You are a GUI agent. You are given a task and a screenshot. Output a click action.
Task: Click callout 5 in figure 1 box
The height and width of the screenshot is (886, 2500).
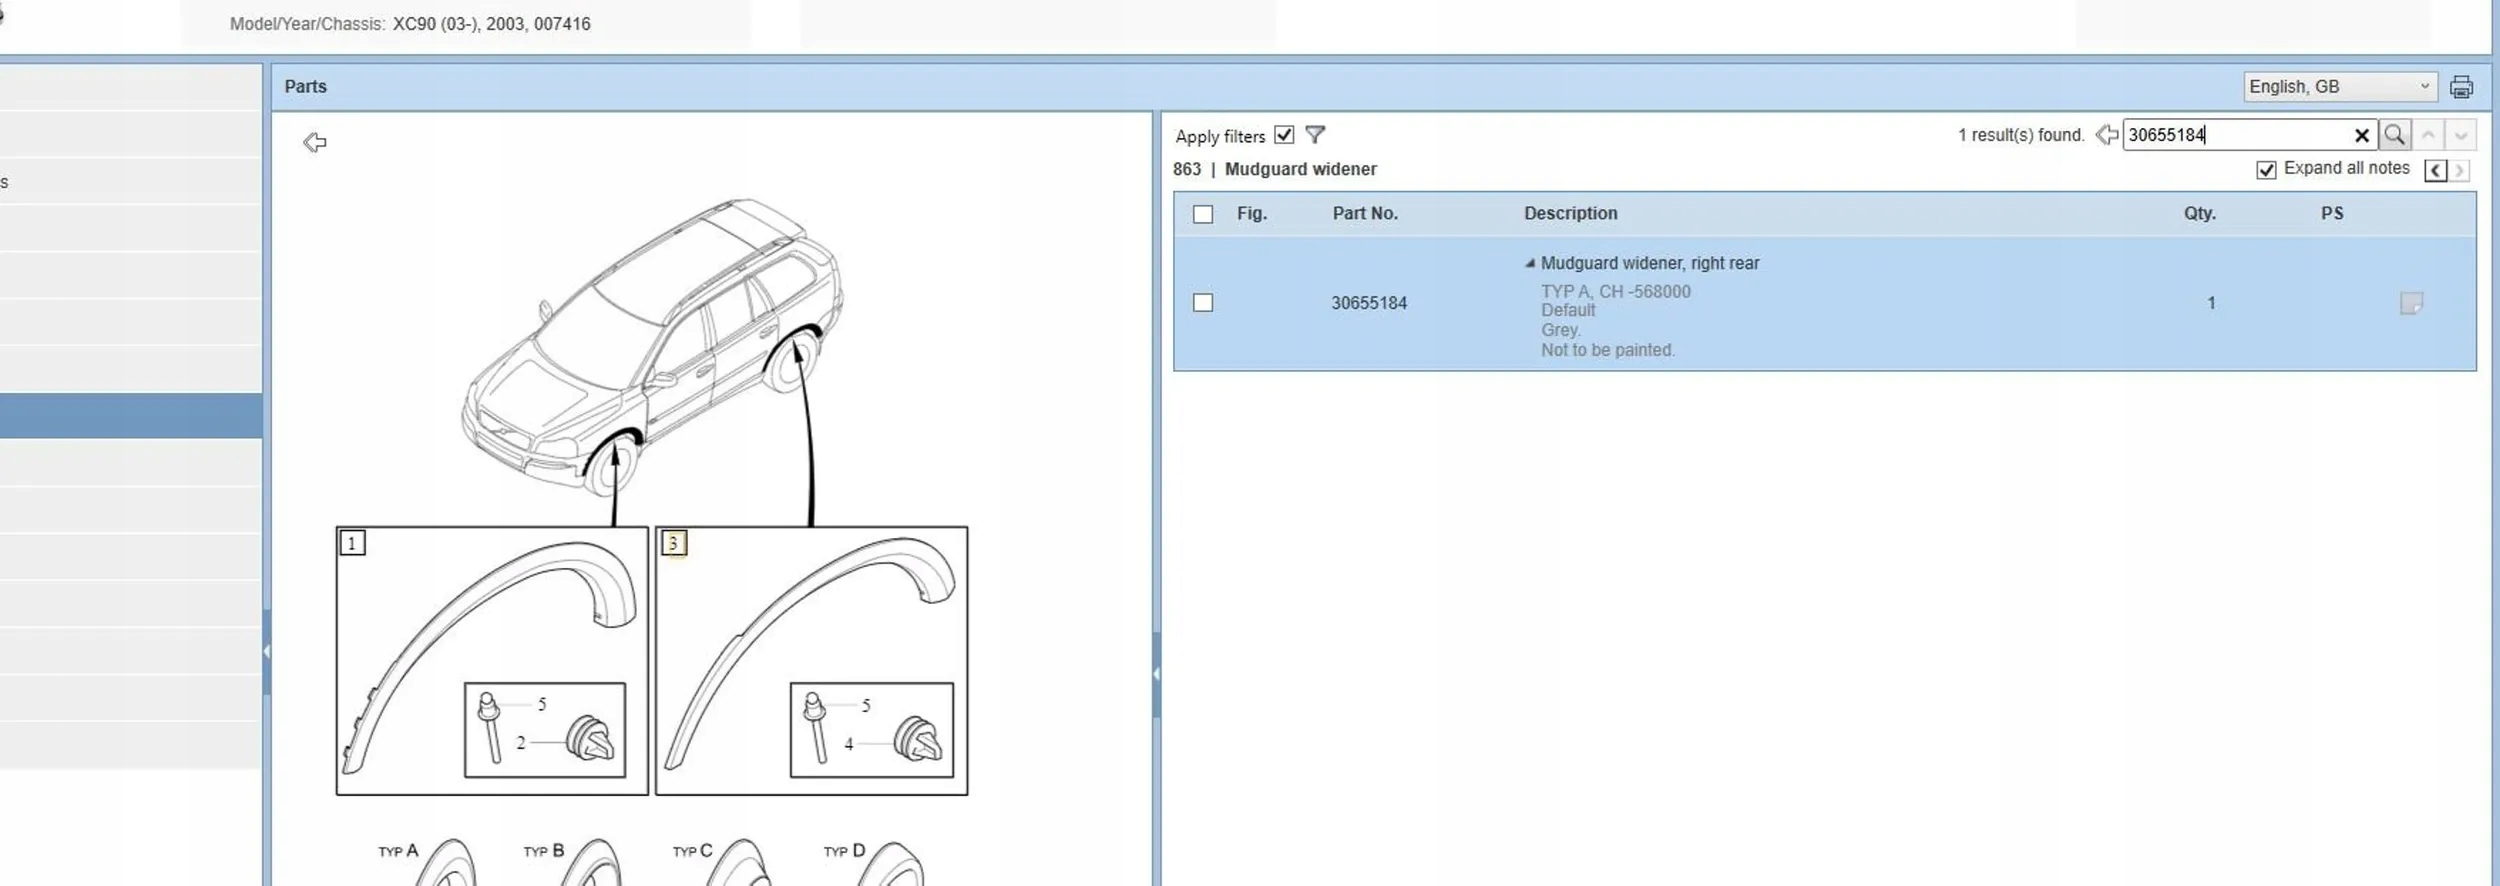click(542, 704)
